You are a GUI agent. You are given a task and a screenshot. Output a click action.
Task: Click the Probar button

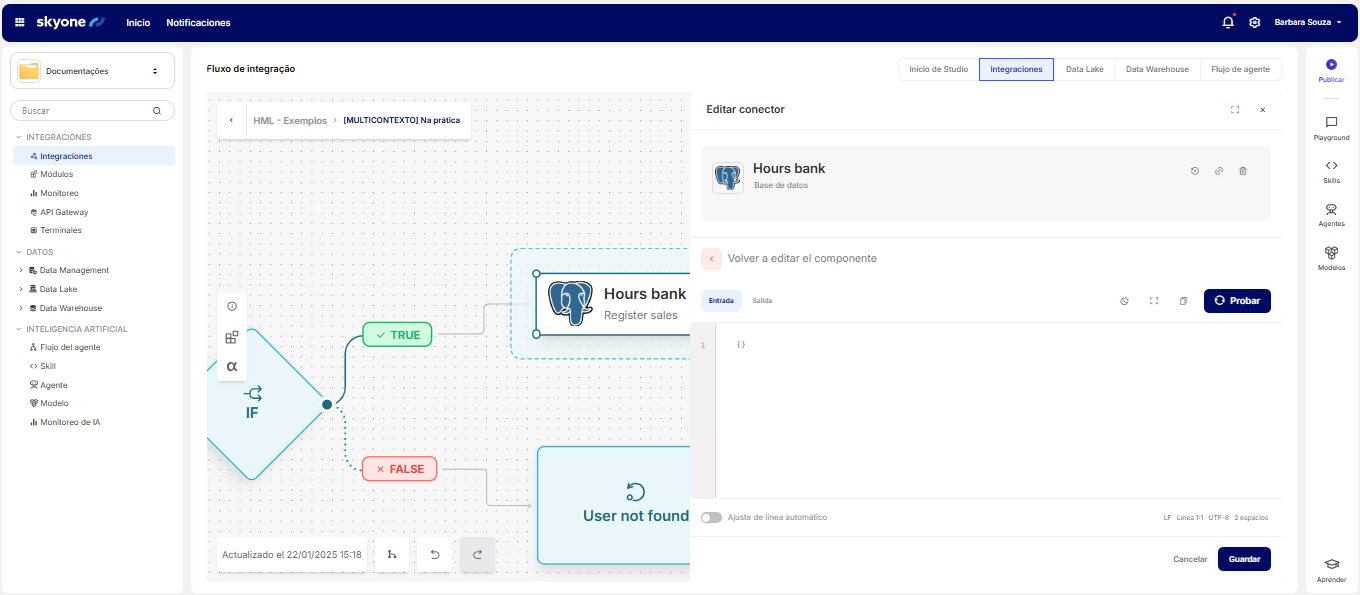(1237, 301)
